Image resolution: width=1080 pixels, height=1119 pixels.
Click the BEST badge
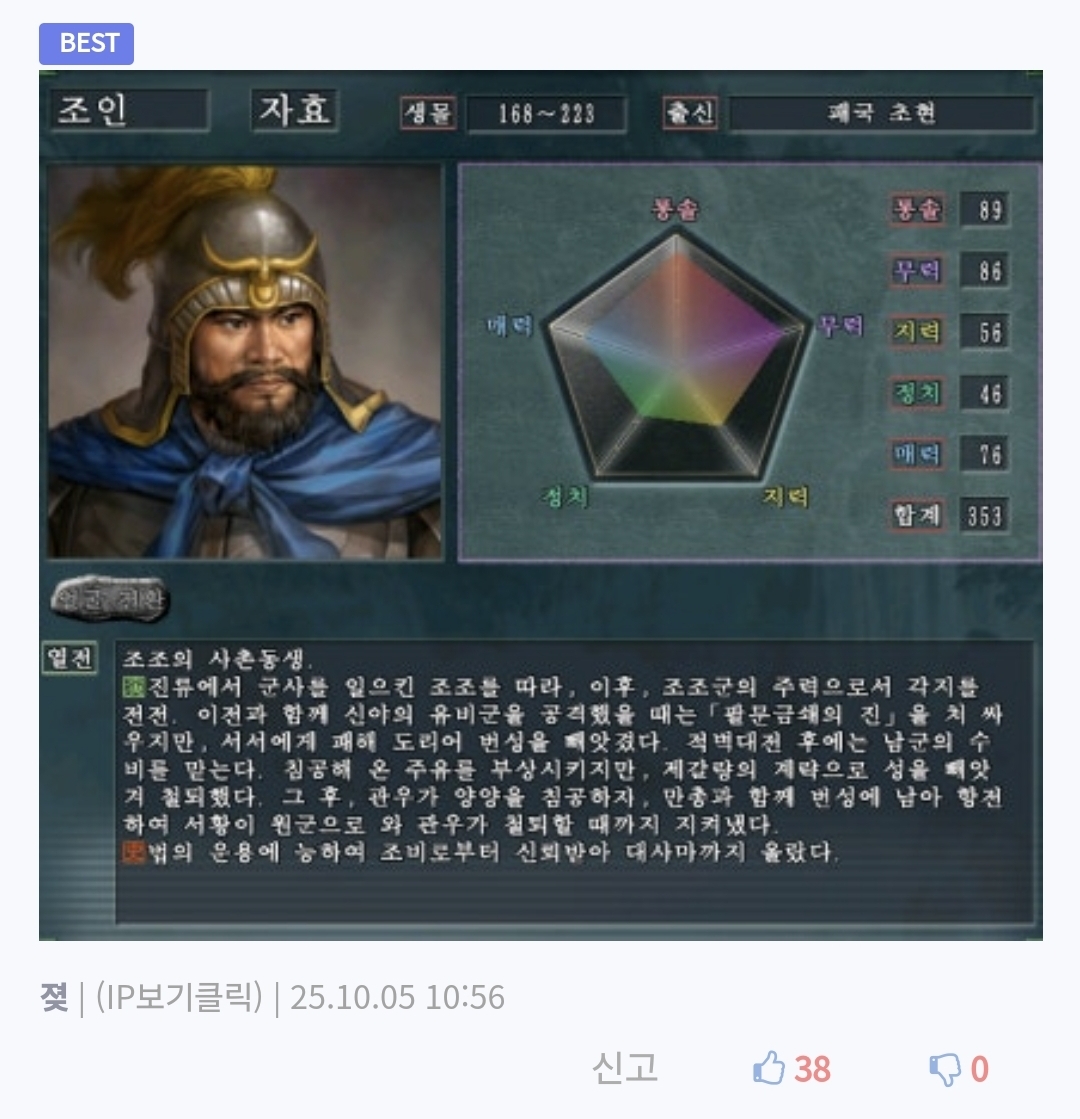point(86,44)
